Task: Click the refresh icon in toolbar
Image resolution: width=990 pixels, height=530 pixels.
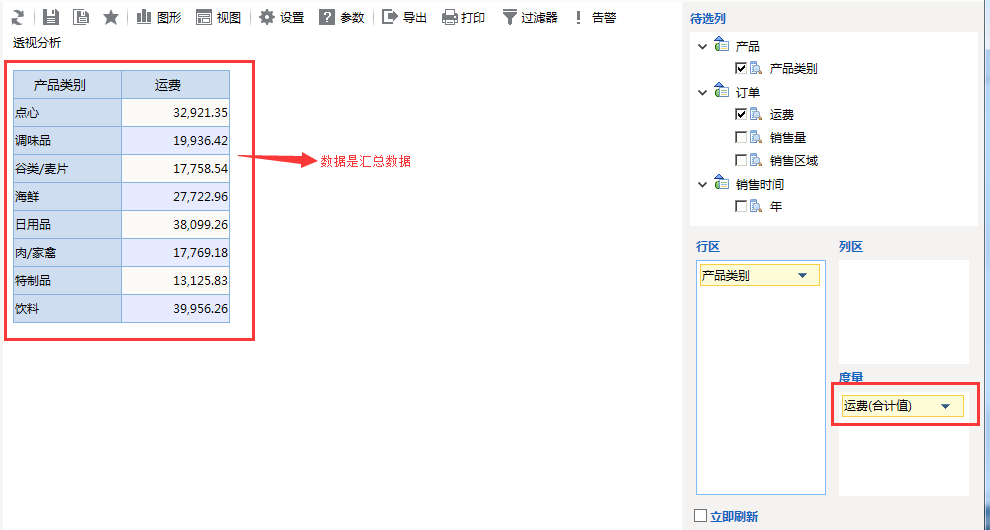Action: 18,17
